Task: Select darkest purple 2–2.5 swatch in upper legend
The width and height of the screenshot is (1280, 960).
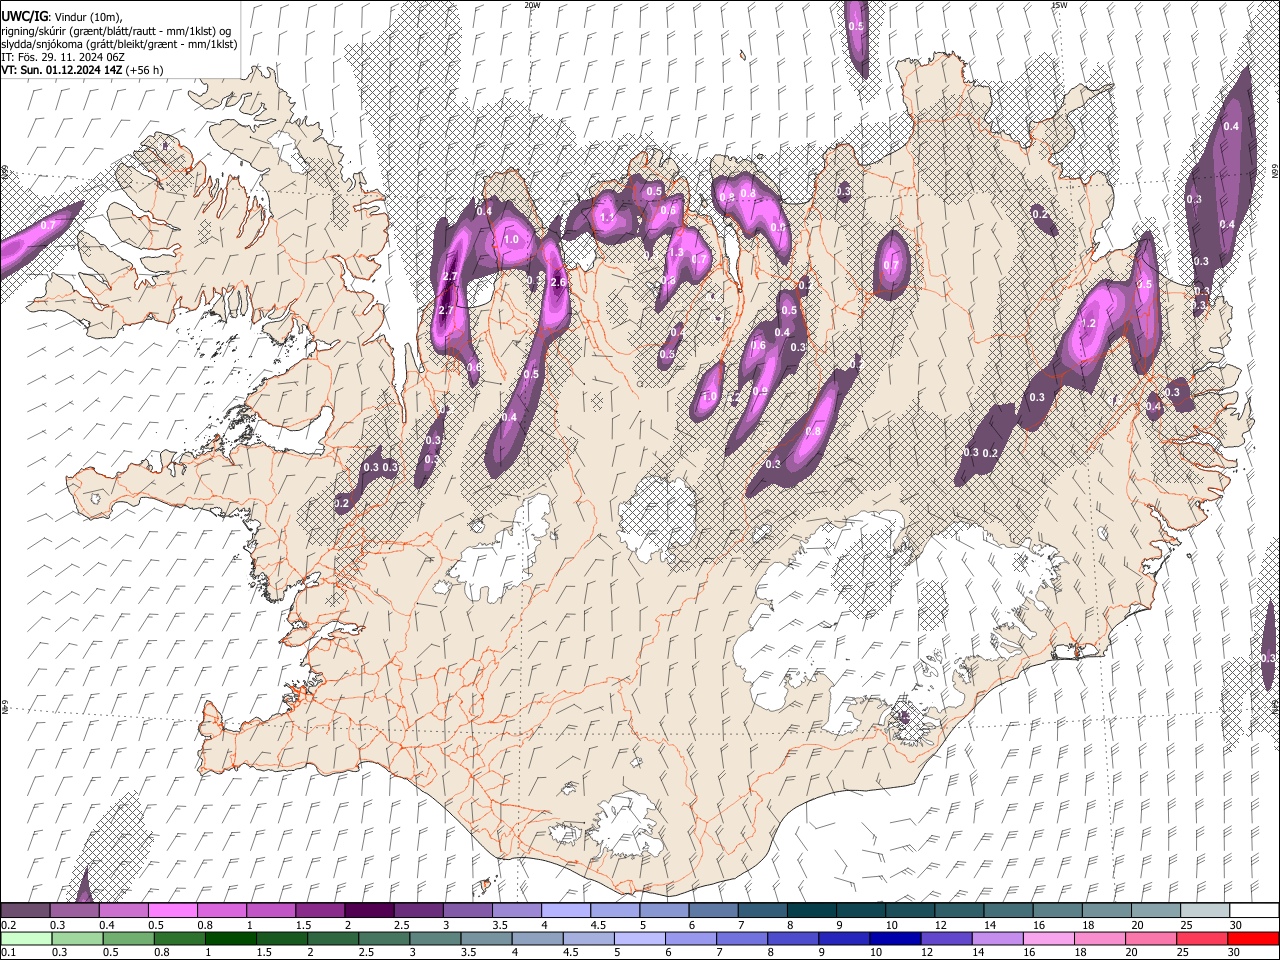Action: click(x=369, y=911)
